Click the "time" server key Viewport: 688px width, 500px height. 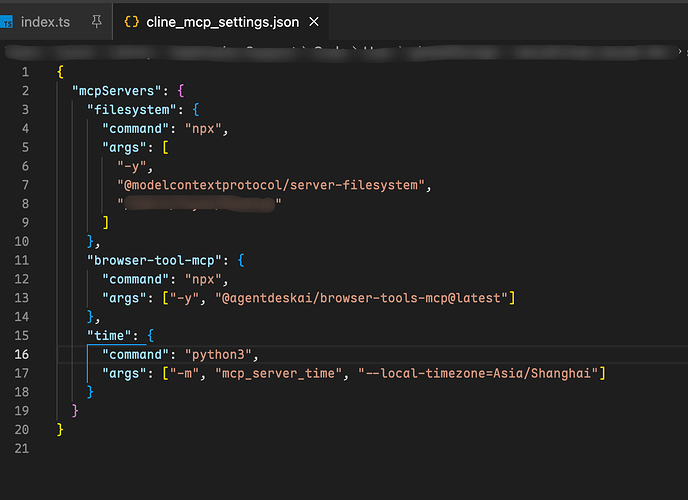(x=109, y=336)
